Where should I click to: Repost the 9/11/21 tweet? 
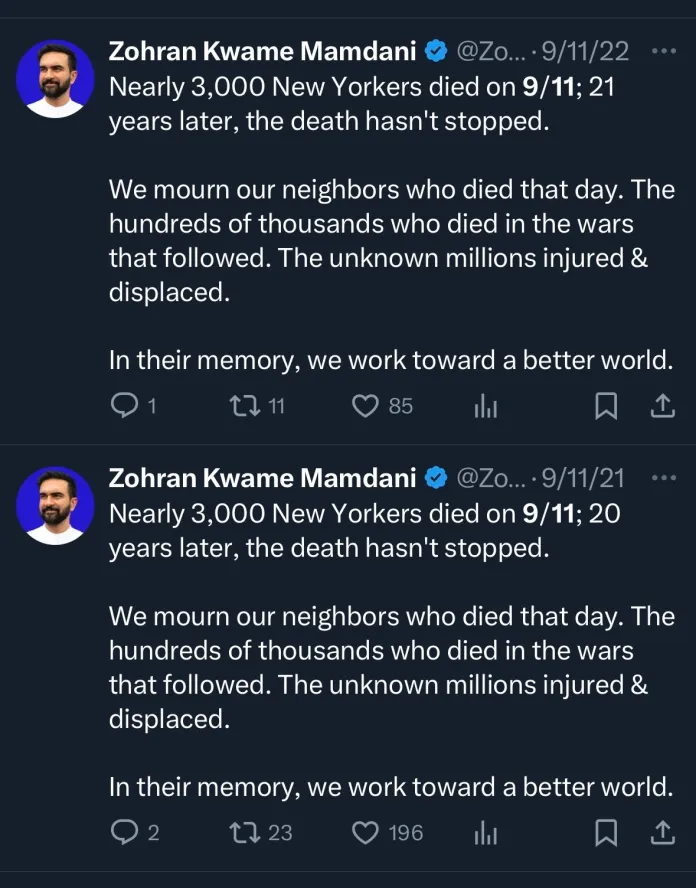243,831
